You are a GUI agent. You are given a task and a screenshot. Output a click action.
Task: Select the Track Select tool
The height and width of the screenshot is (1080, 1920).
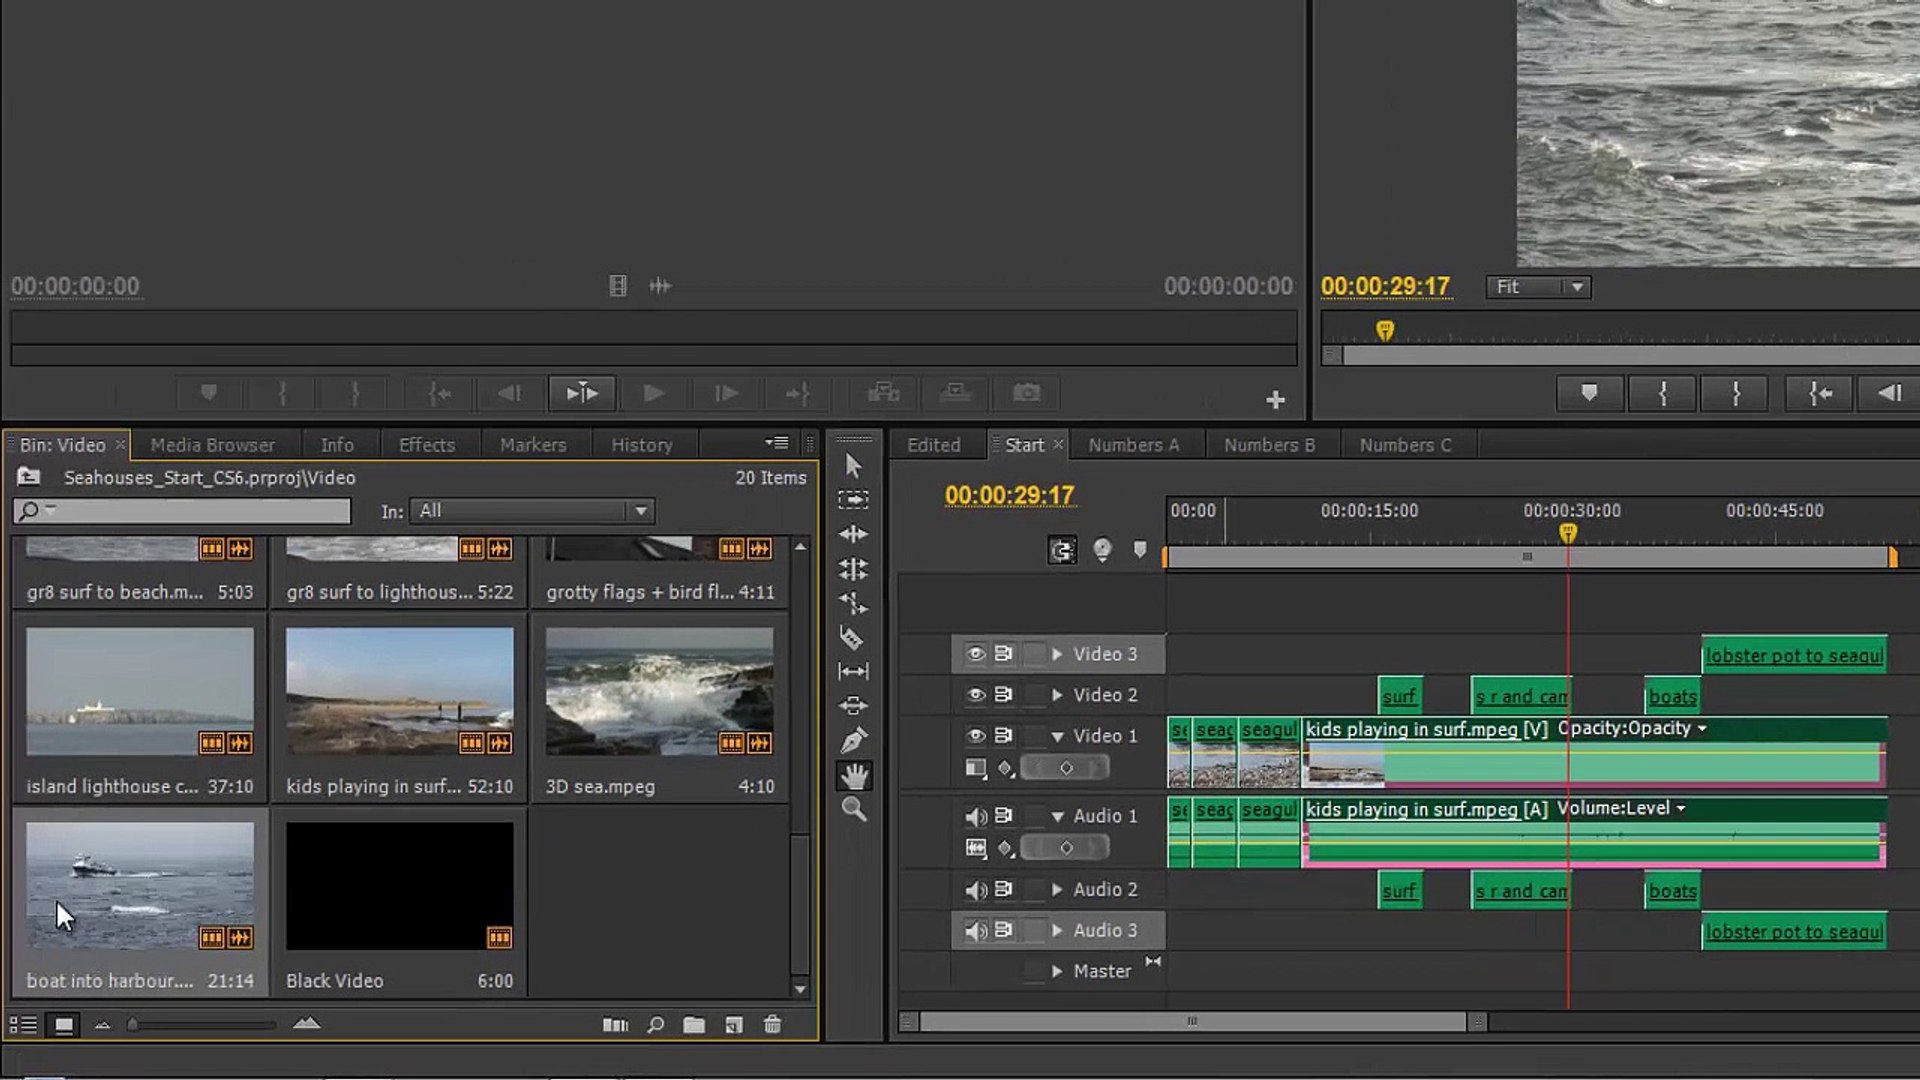pyautogui.click(x=853, y=499)
